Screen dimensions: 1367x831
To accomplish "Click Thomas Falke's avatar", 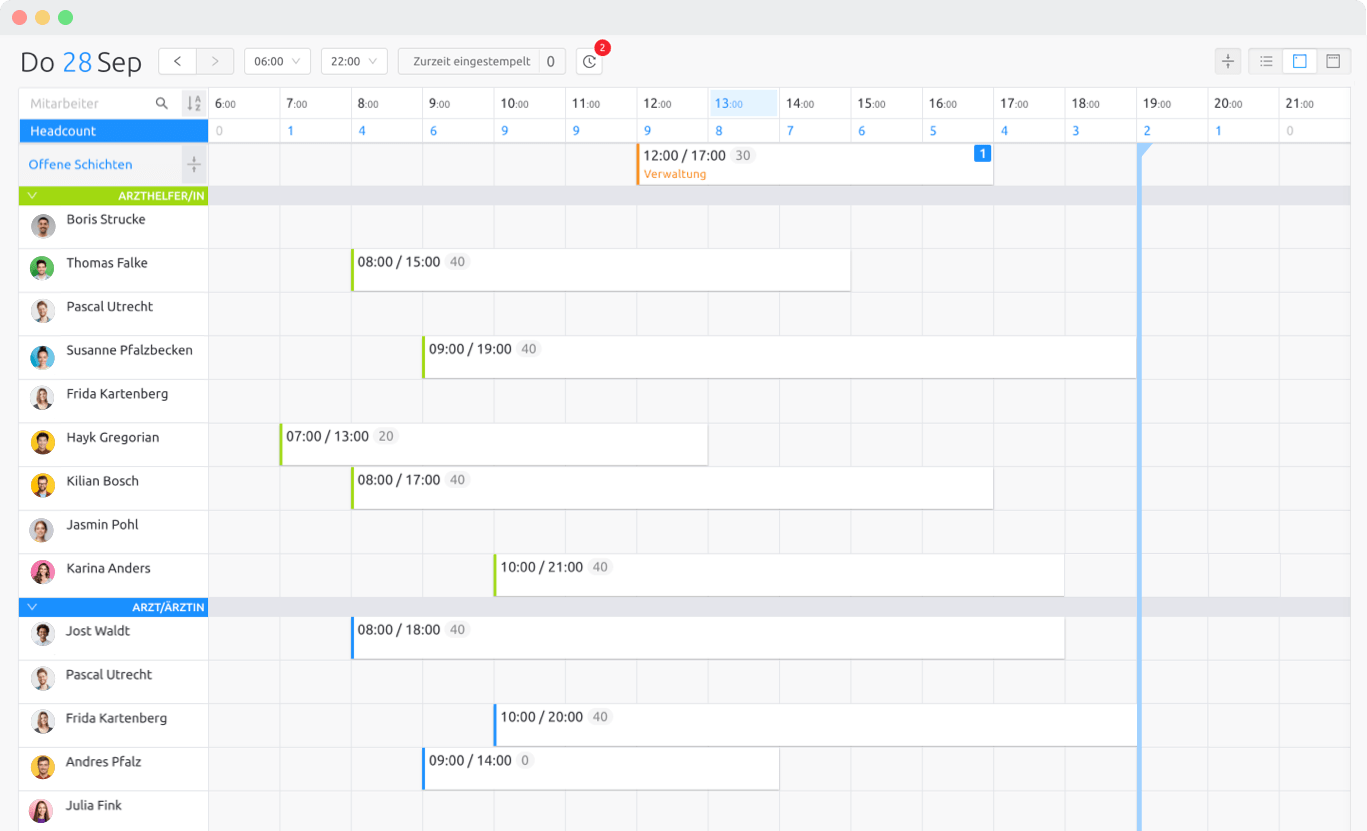I will coord(42,268).
